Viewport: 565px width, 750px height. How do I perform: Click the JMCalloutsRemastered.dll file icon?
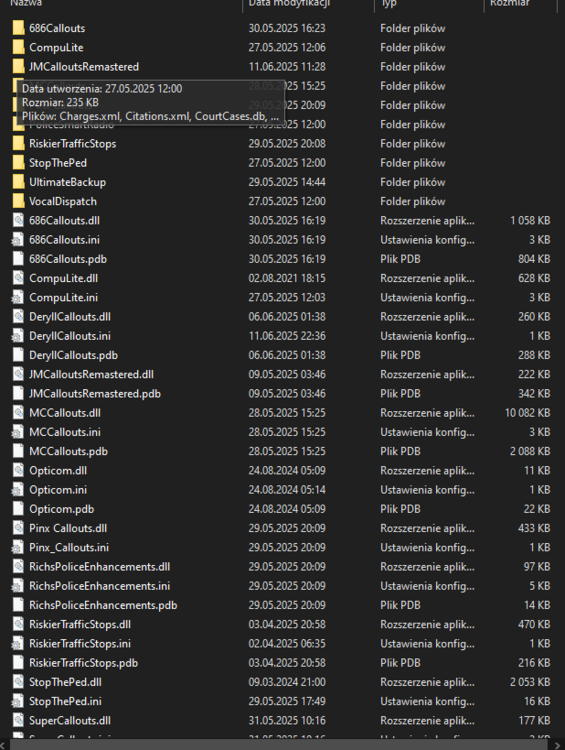pos(18,374)
